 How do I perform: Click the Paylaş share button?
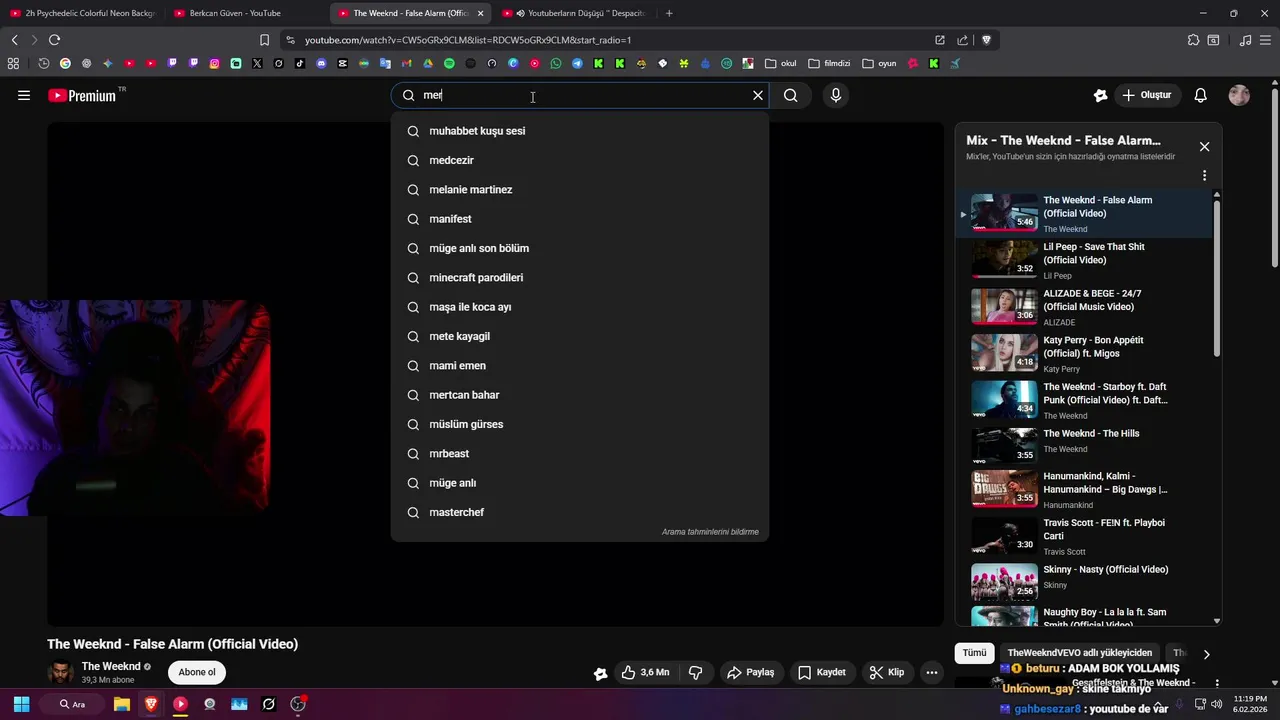(751, 672)
